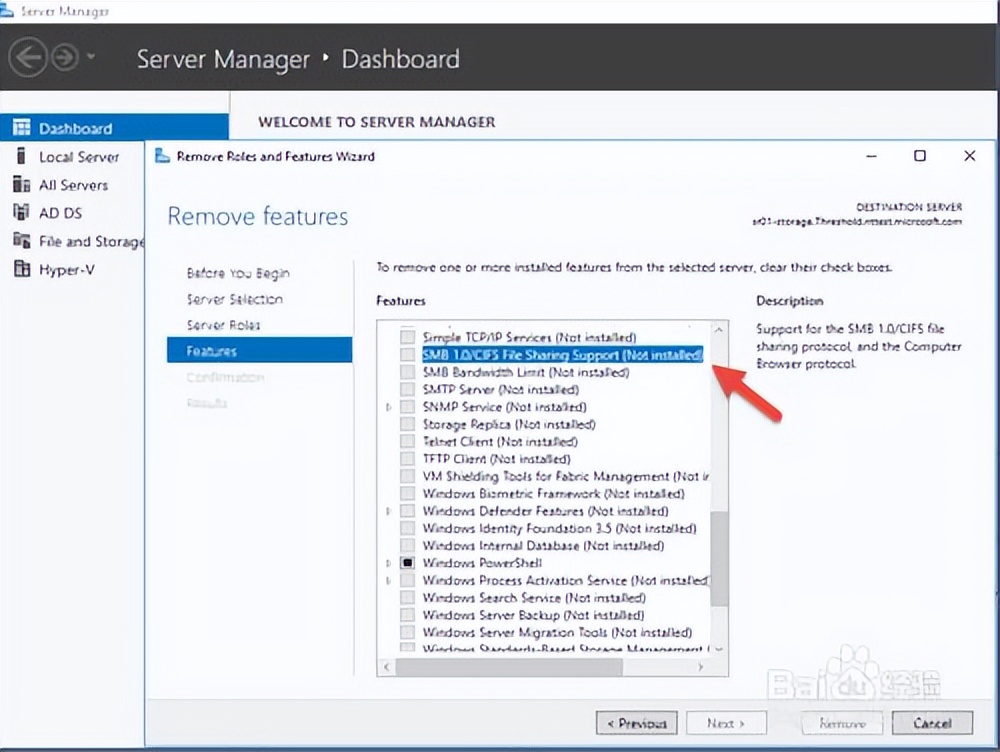Click the AD DS icon in sidebar
Image resolution: width=1000 pixels, height=752 pixels.
click(x=22, y=212)
